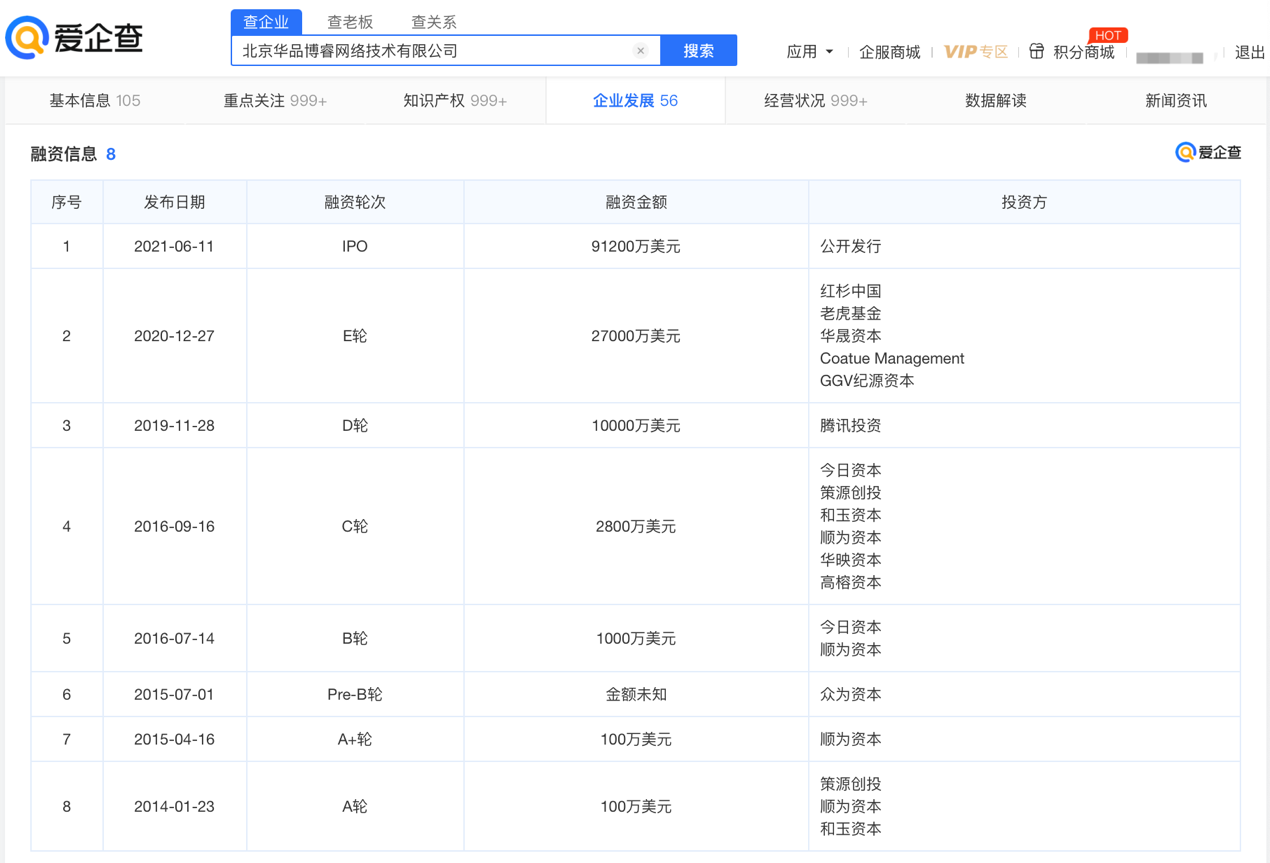Click investor 华映资本
Screen dimensions: 1270x863
click(x=851, y=560)
